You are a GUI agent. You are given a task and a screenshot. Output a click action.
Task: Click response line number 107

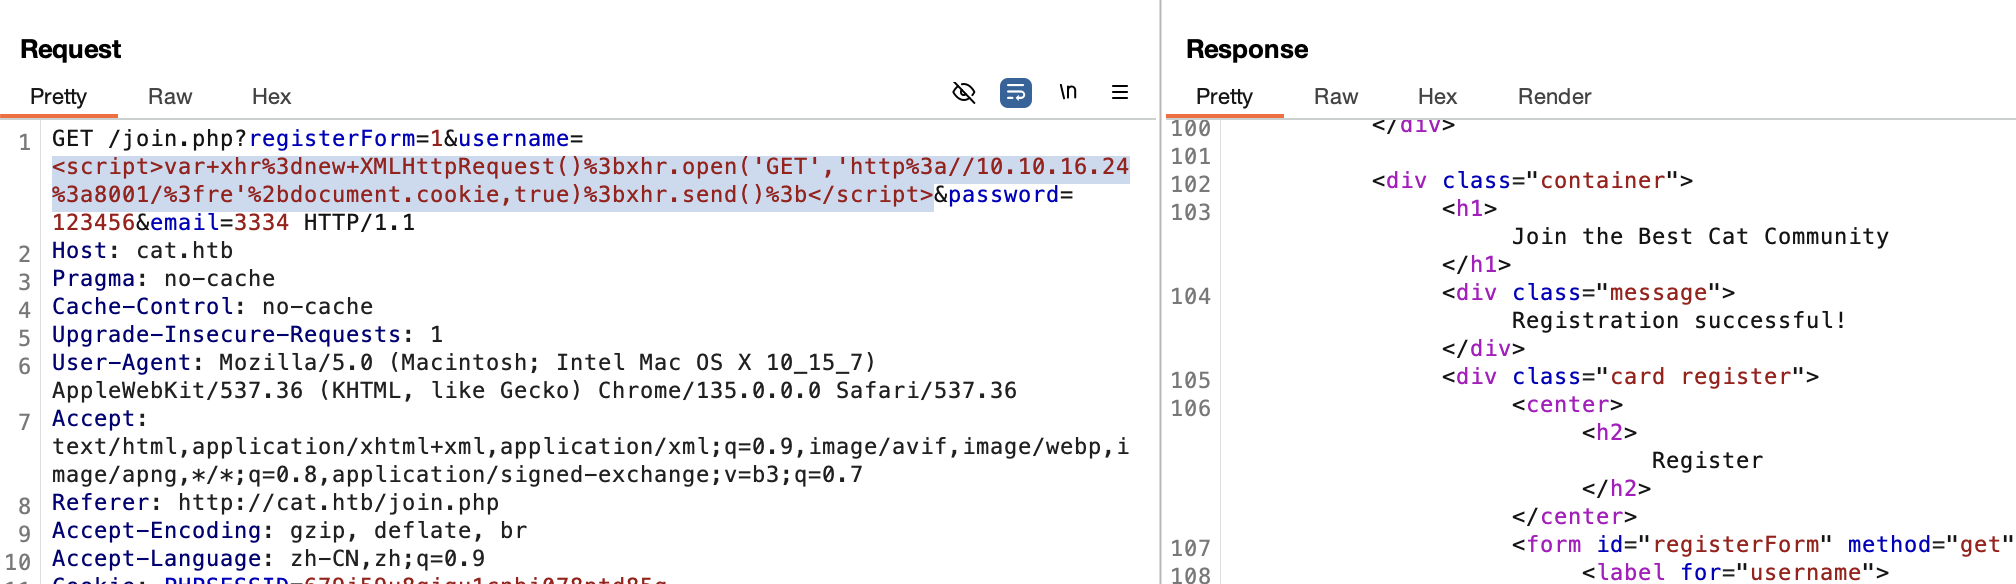1191,549
